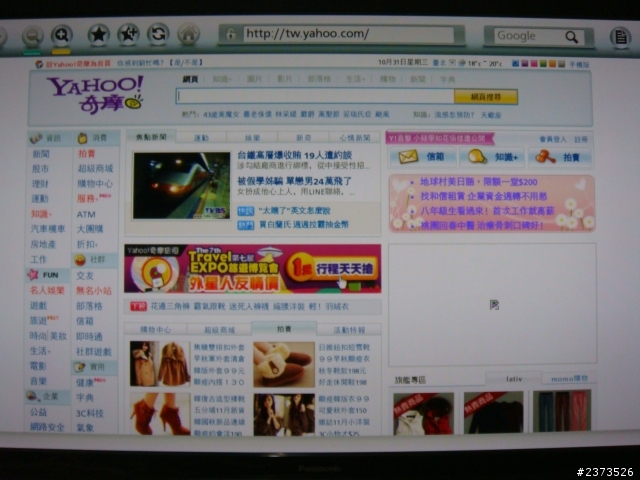Open headline 被假學姊騙 單戀男24萬飛了
The image size is (640, 480).
294,181
